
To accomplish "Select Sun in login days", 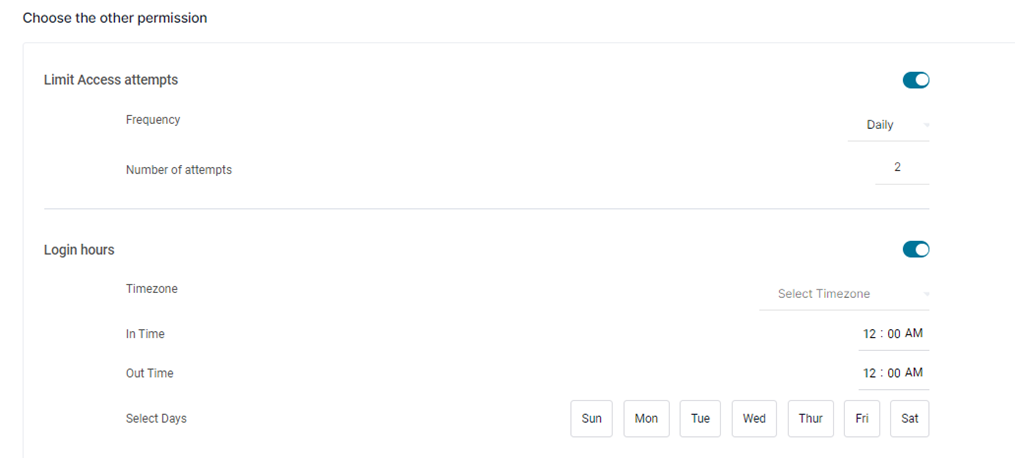I will pyautogui.click(x=592, y=419).
